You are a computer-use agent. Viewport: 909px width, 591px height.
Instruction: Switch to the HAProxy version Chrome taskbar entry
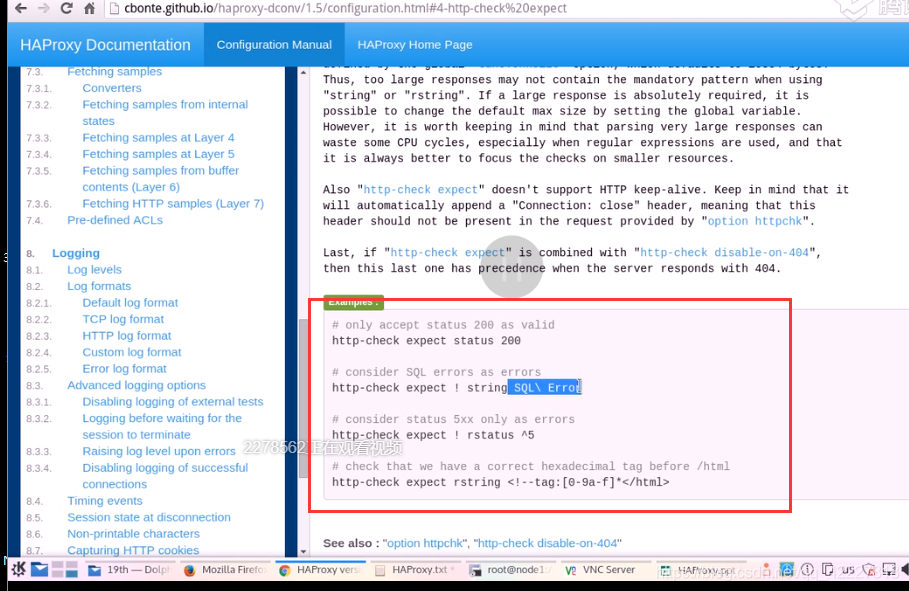pyautogui.click(x=319, y=570)
